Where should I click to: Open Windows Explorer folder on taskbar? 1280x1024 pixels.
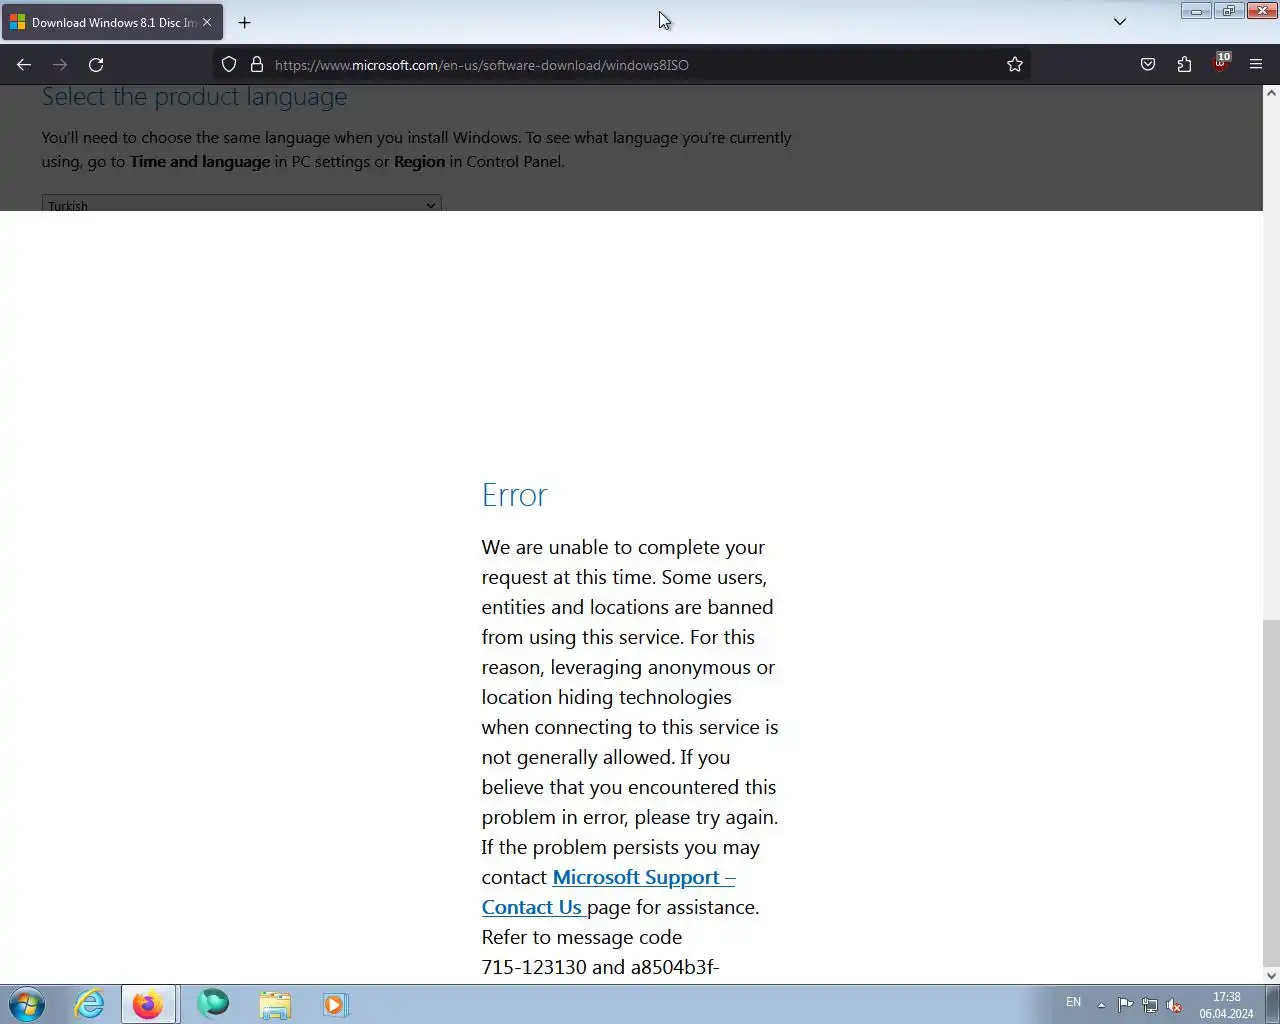(x=275, y=1004)
